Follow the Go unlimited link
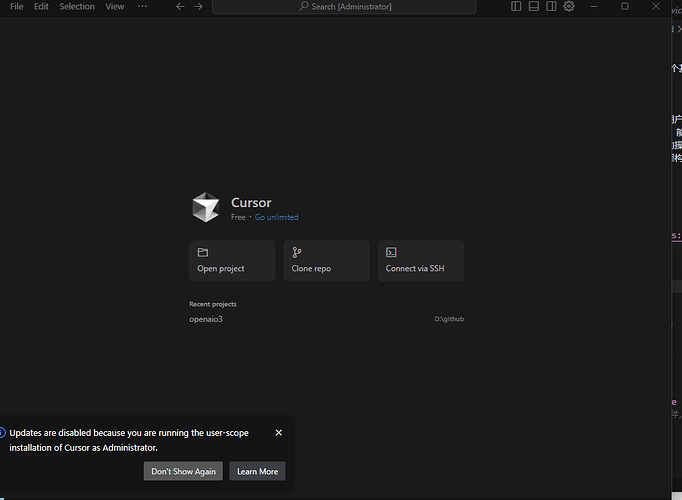 click(277, 217)
